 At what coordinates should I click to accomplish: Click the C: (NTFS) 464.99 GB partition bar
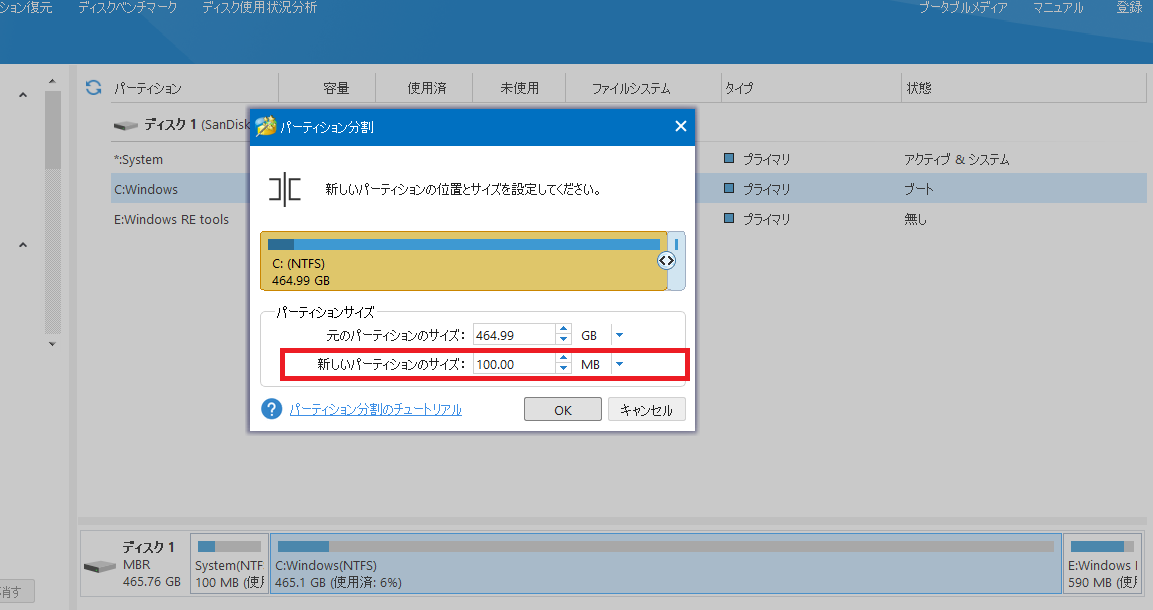463,261
